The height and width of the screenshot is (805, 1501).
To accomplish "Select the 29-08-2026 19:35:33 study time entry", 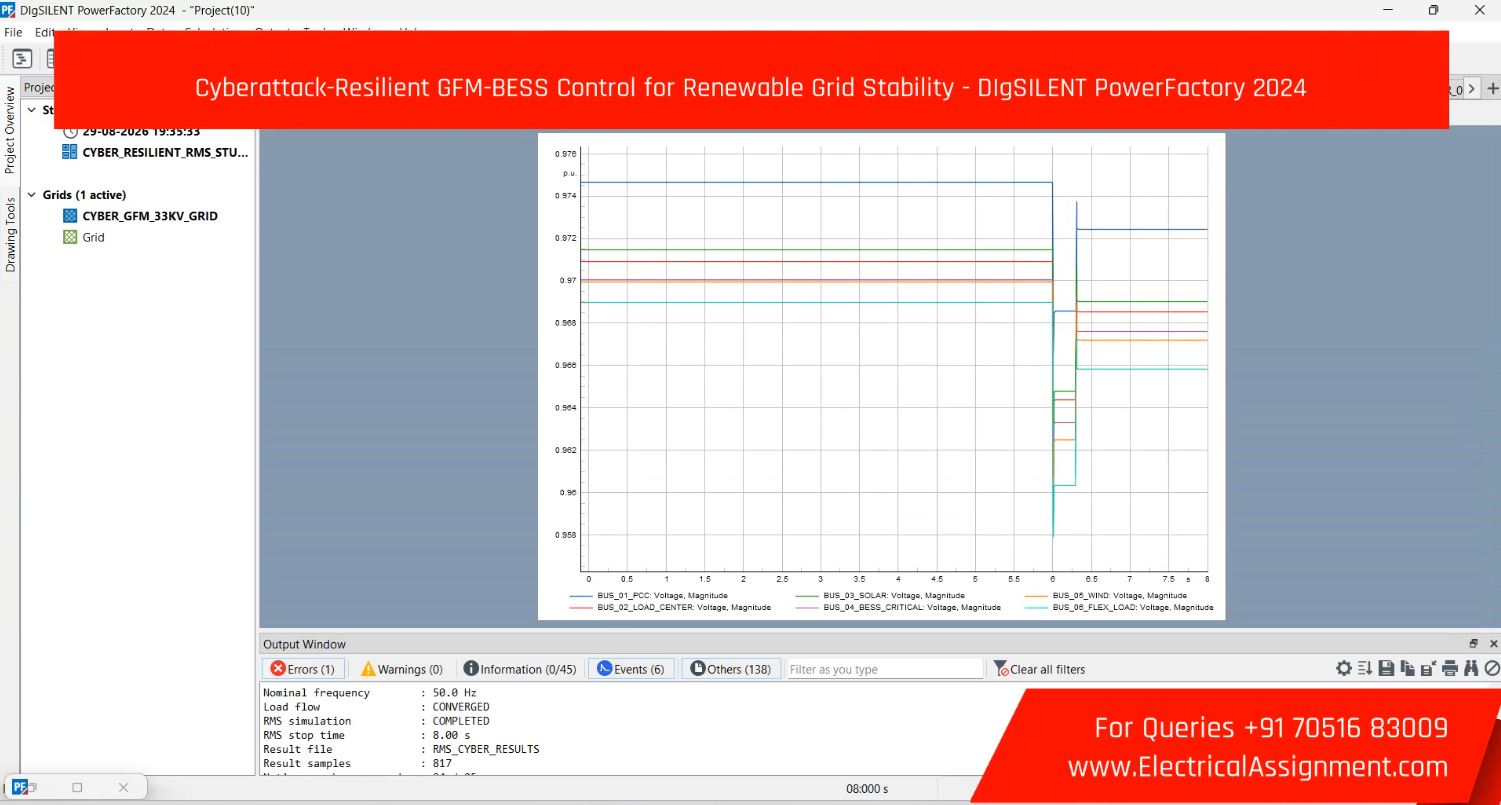I will pyautogui.click(x=141, y=131).
